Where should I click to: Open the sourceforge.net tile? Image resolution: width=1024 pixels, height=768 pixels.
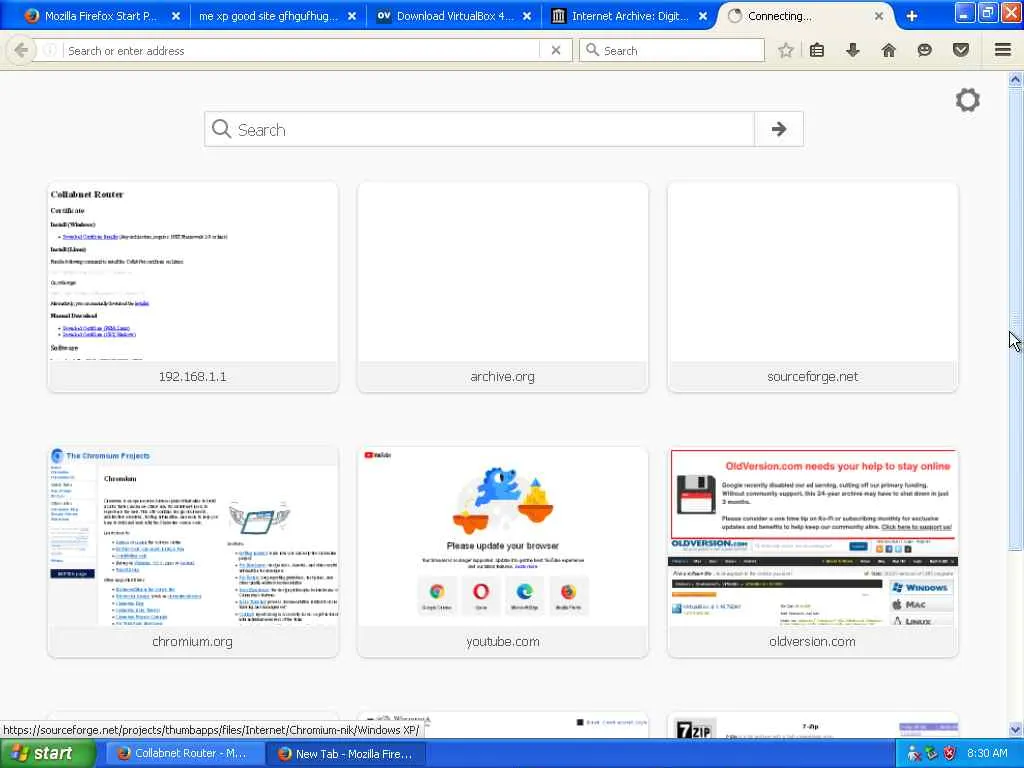tap(812, 287)
